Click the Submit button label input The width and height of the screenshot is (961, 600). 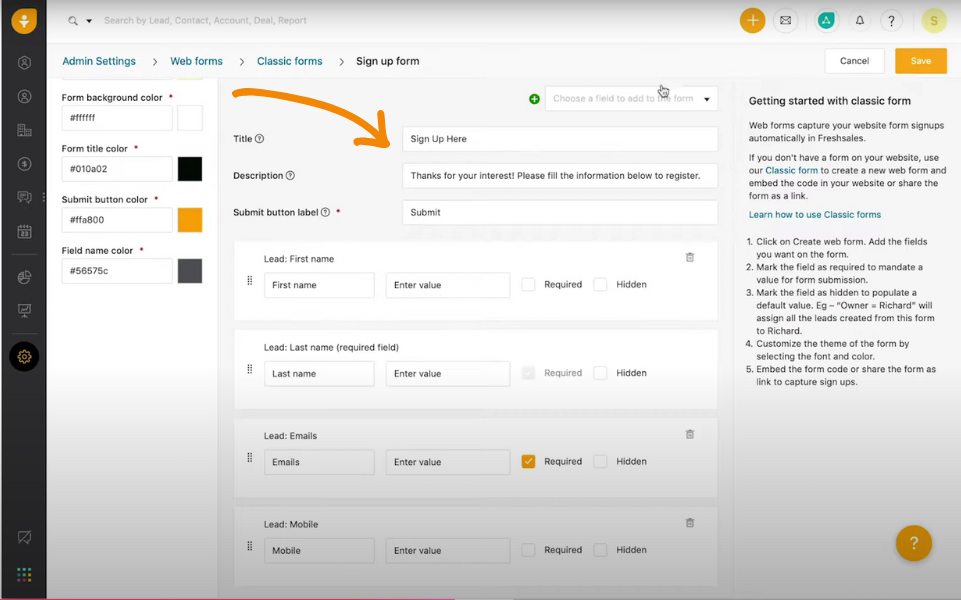pyautogui.click(x=560, y=213)
